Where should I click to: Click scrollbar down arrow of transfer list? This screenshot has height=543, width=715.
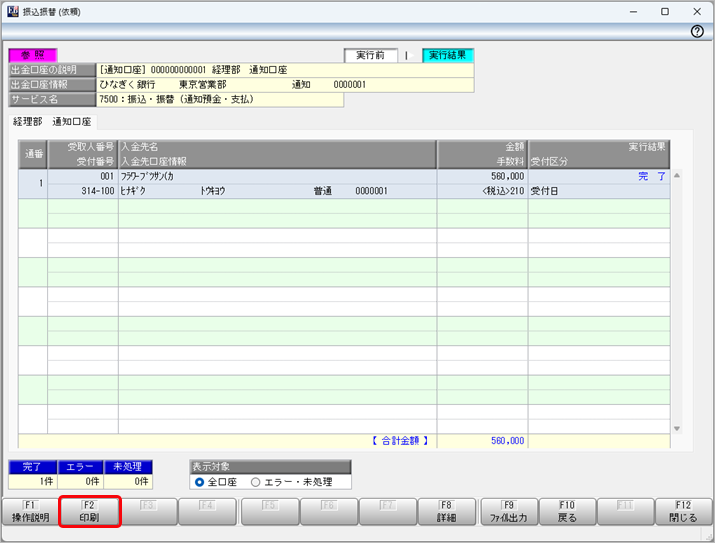[677, 429]
